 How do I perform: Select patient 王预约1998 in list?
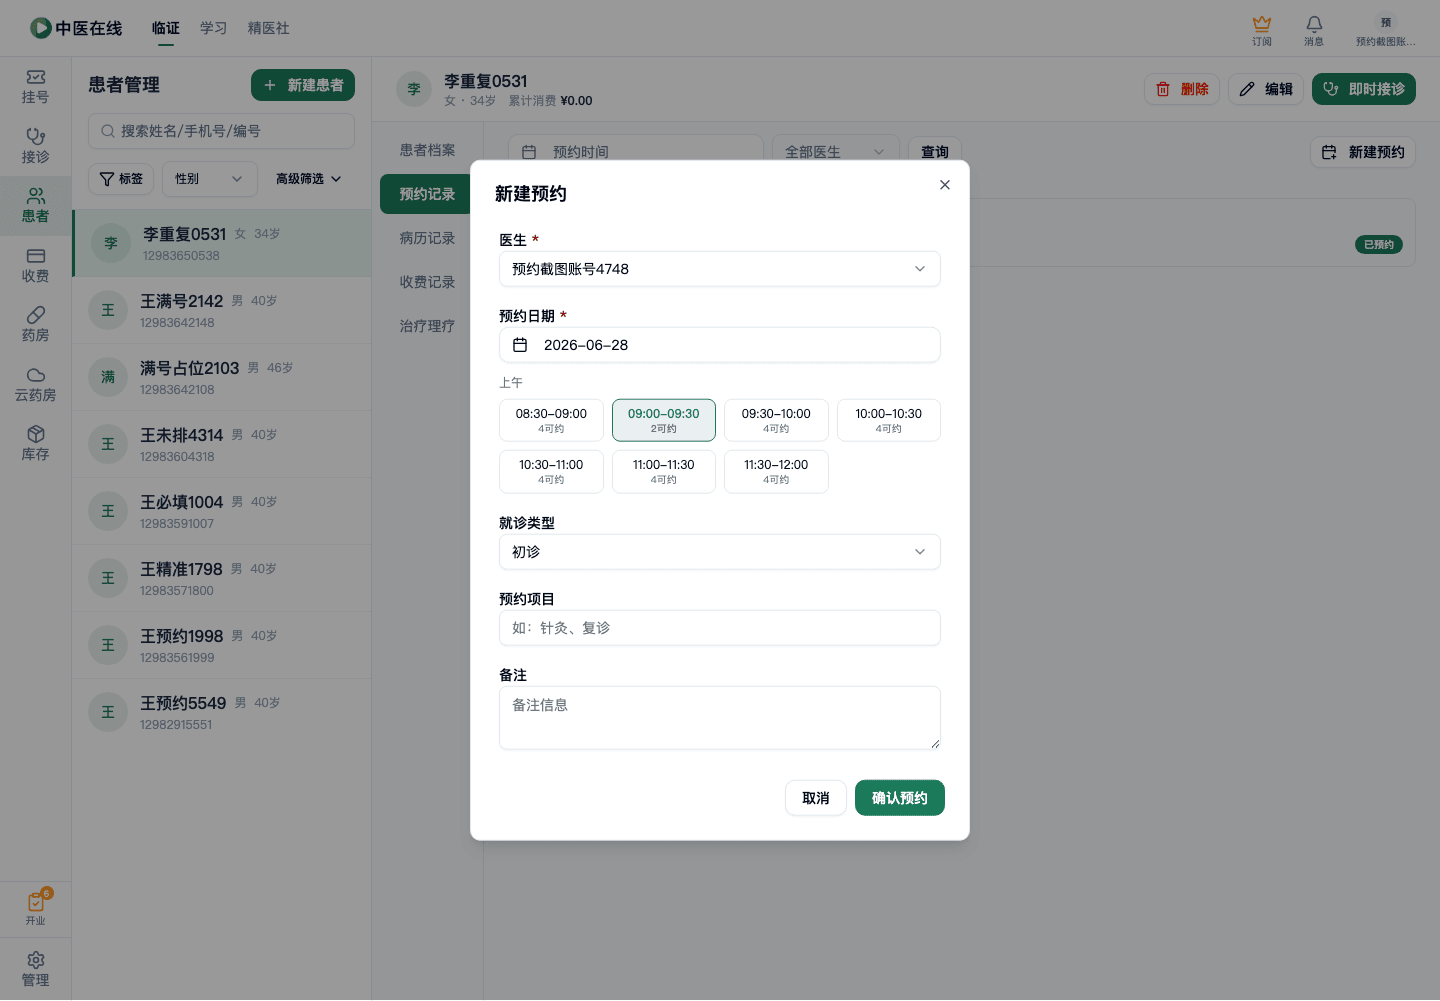221,646
